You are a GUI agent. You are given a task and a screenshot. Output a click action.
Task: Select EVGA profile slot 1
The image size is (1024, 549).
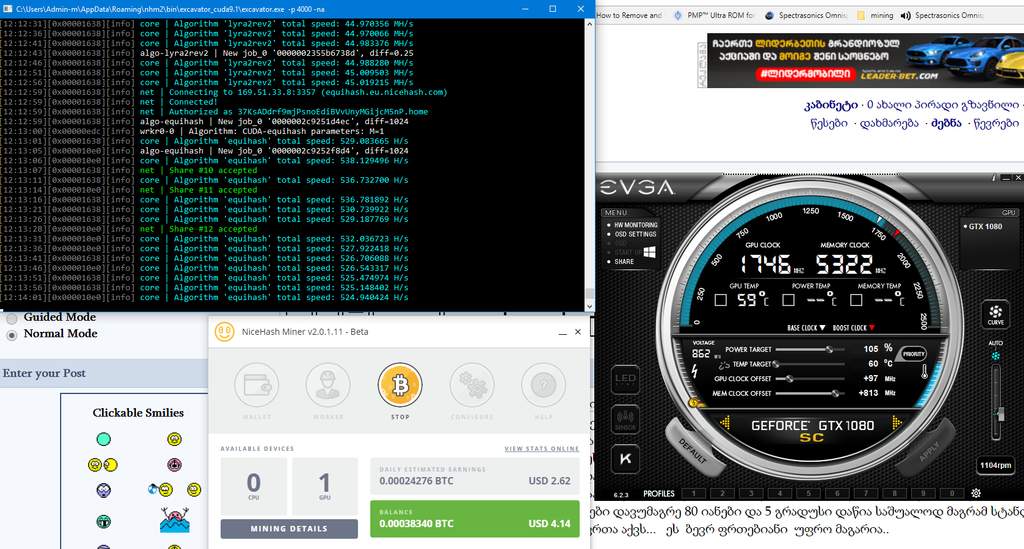click(x=694, y=494)
